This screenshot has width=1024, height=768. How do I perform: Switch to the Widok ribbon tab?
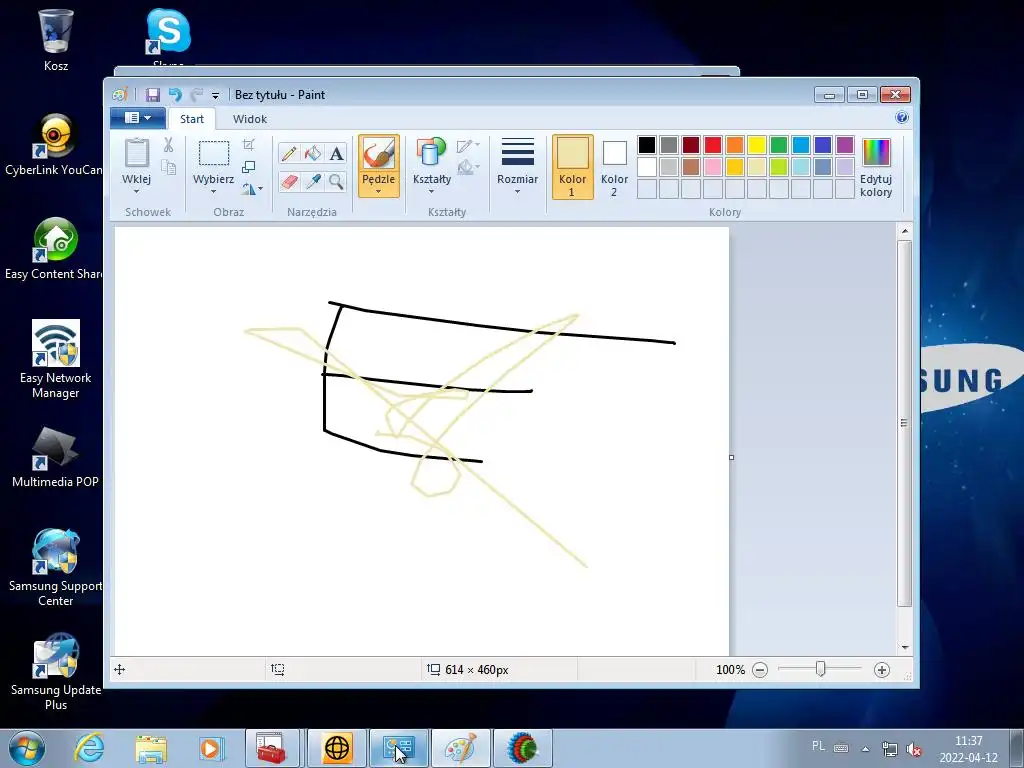[x=250, y=119]
